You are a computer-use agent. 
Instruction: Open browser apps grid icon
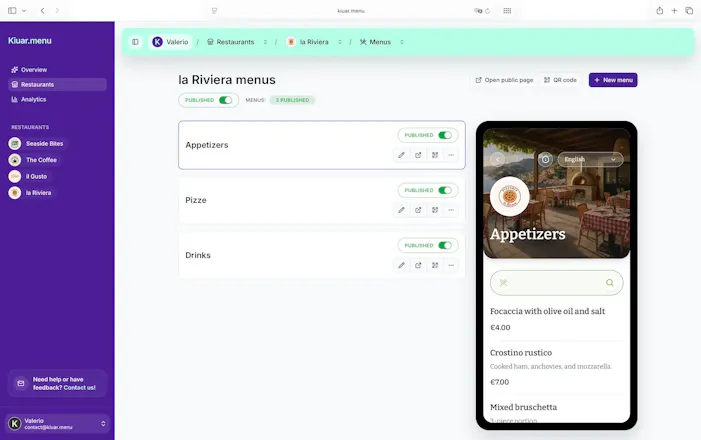point(507,11)
